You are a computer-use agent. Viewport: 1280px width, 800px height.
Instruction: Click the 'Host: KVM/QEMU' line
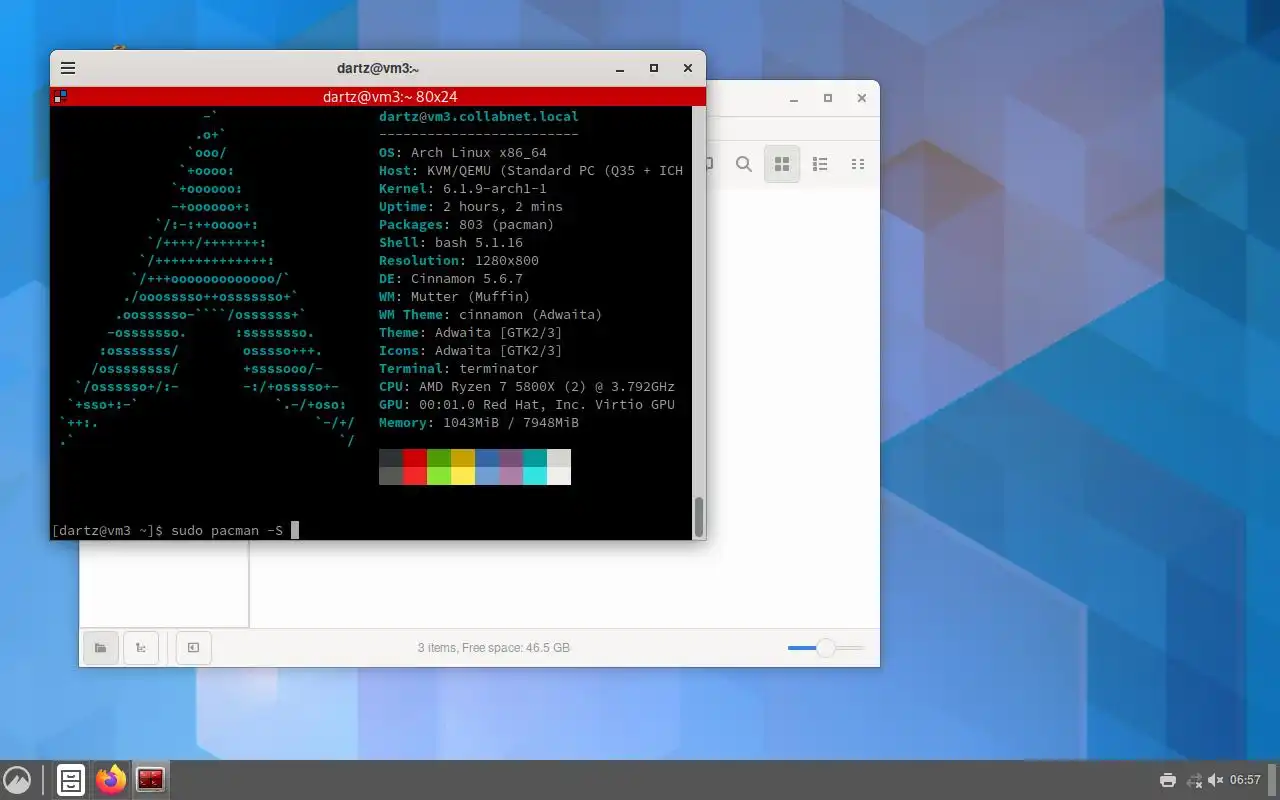pyautogui.click(x=531, y=170)
